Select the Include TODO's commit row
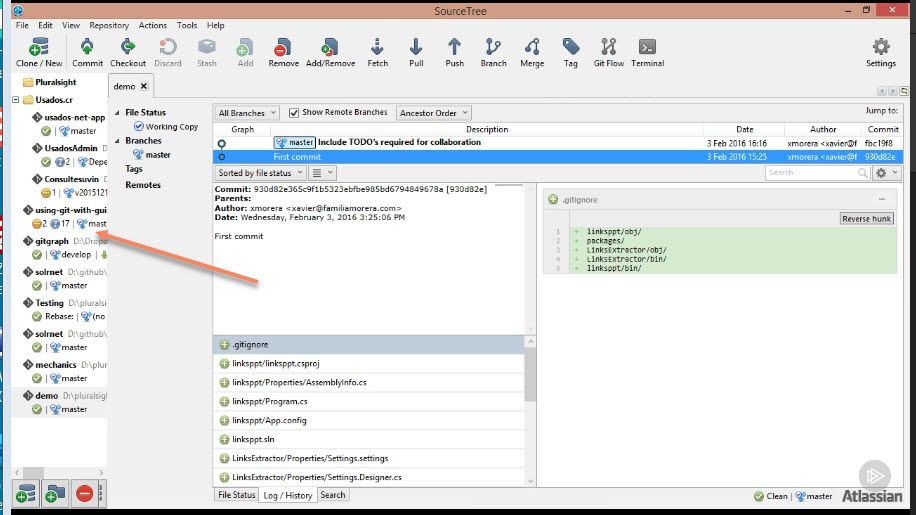 558,142
